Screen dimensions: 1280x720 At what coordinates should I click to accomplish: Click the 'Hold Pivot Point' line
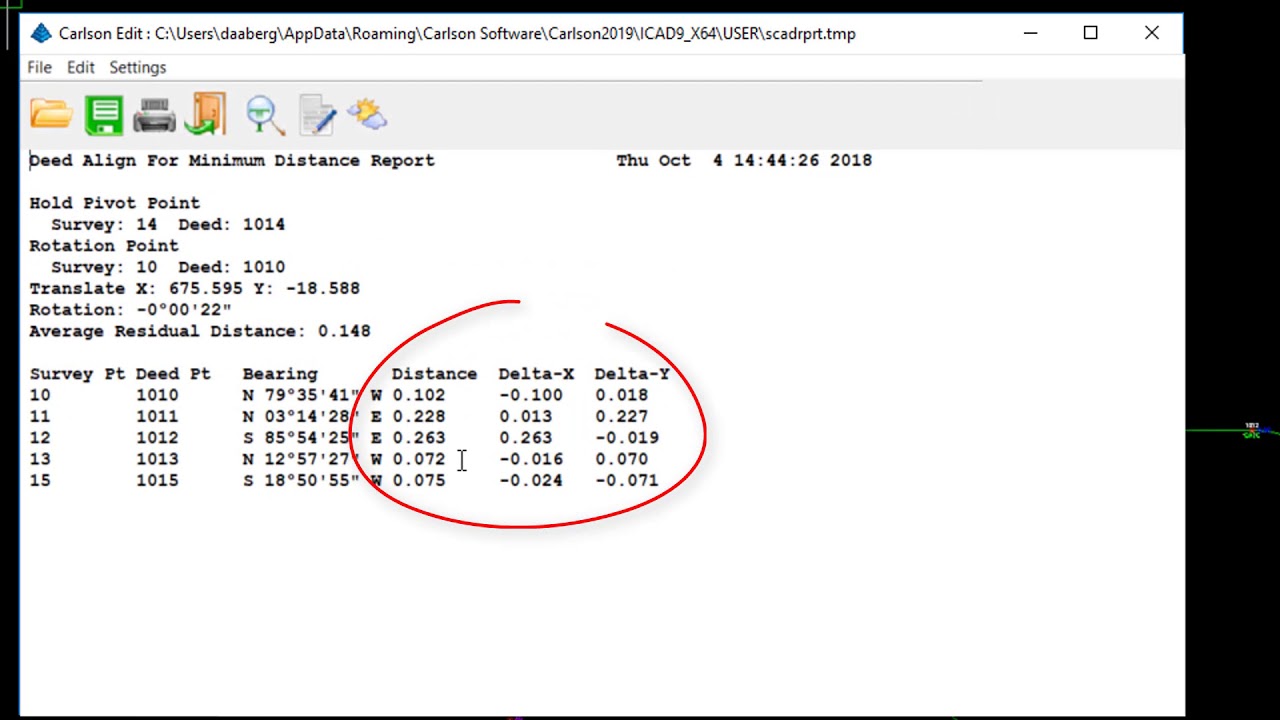[114, 203]
